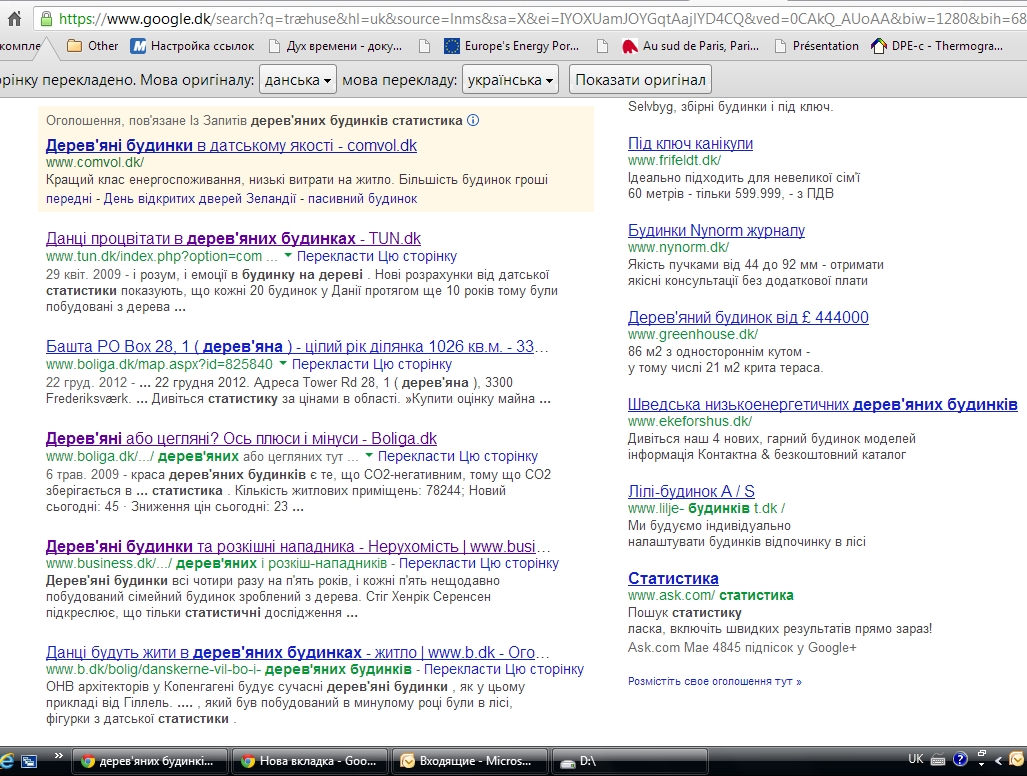The width and height of the screenshot is (1027, 776).
Task: Translate the TUN.dk result page
Action: pyautogui.click(x=377, y=256)
